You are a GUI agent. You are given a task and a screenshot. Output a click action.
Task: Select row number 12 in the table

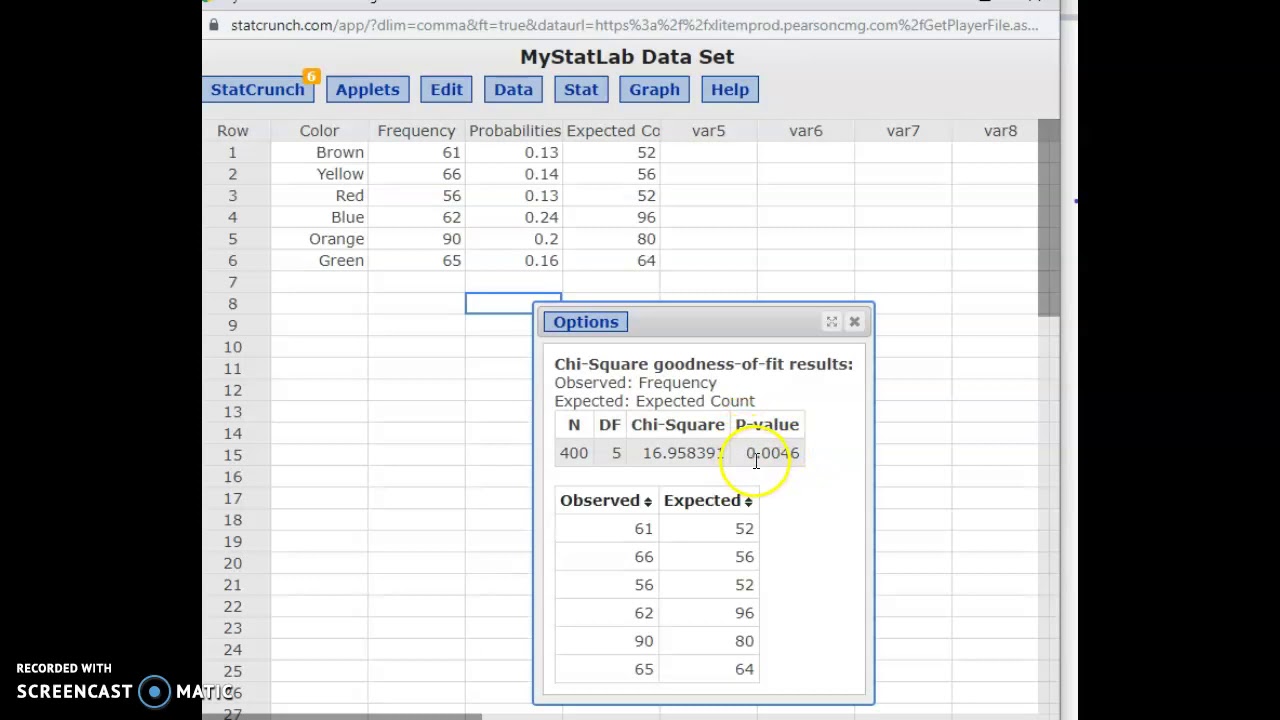tap(233, 390)
